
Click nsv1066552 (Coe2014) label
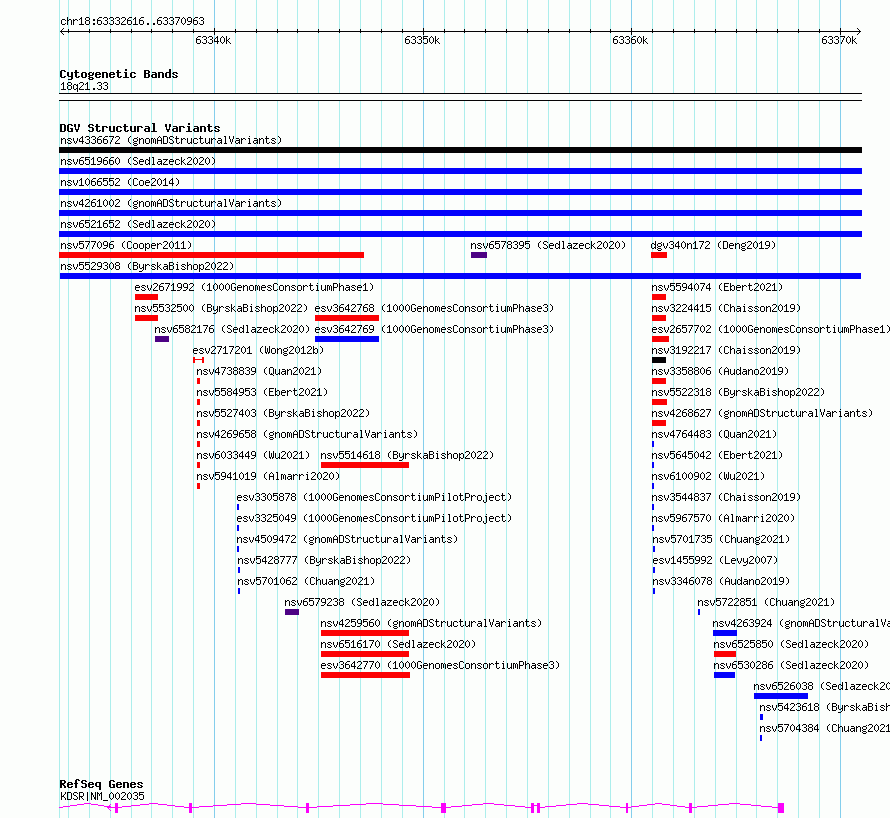120,182
